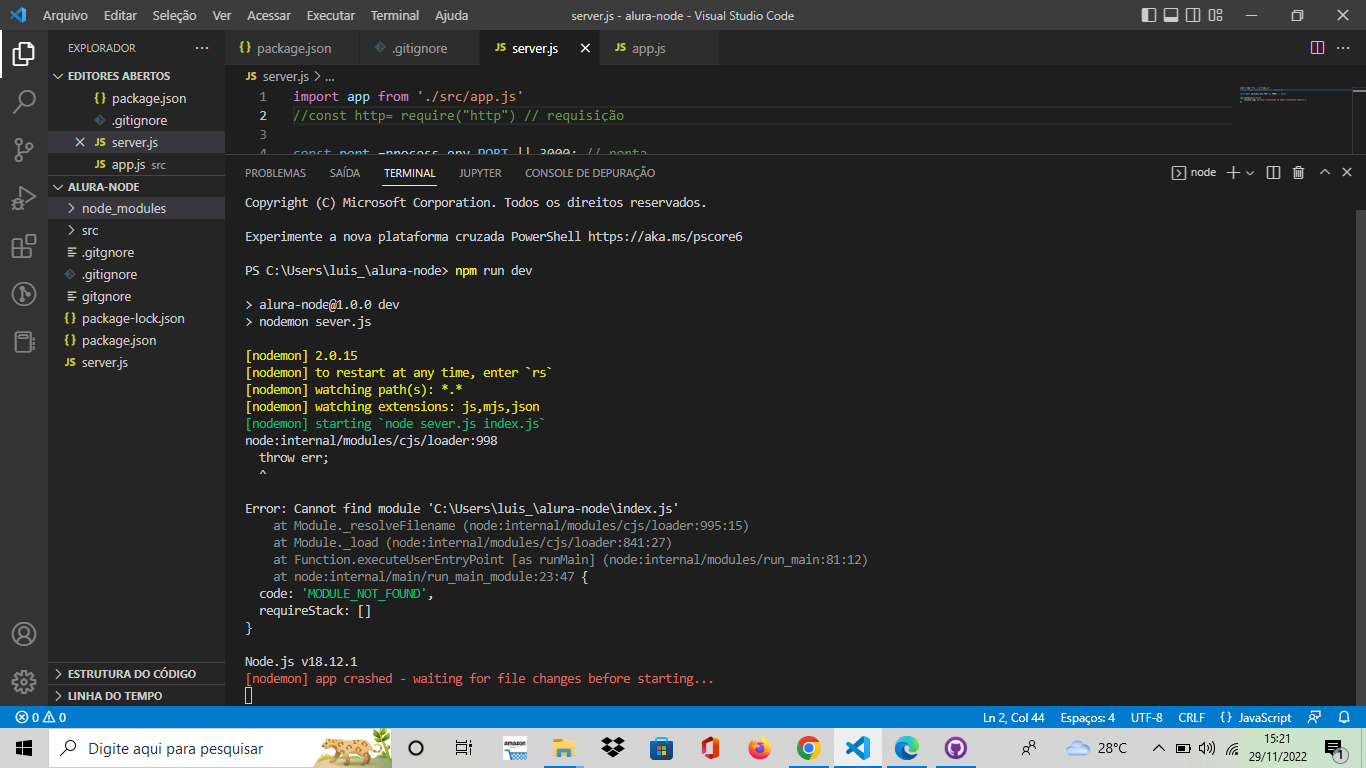Click feedback icon in status bar
The height and width of the screenshot is (768, 1366).
(1316, 717)
